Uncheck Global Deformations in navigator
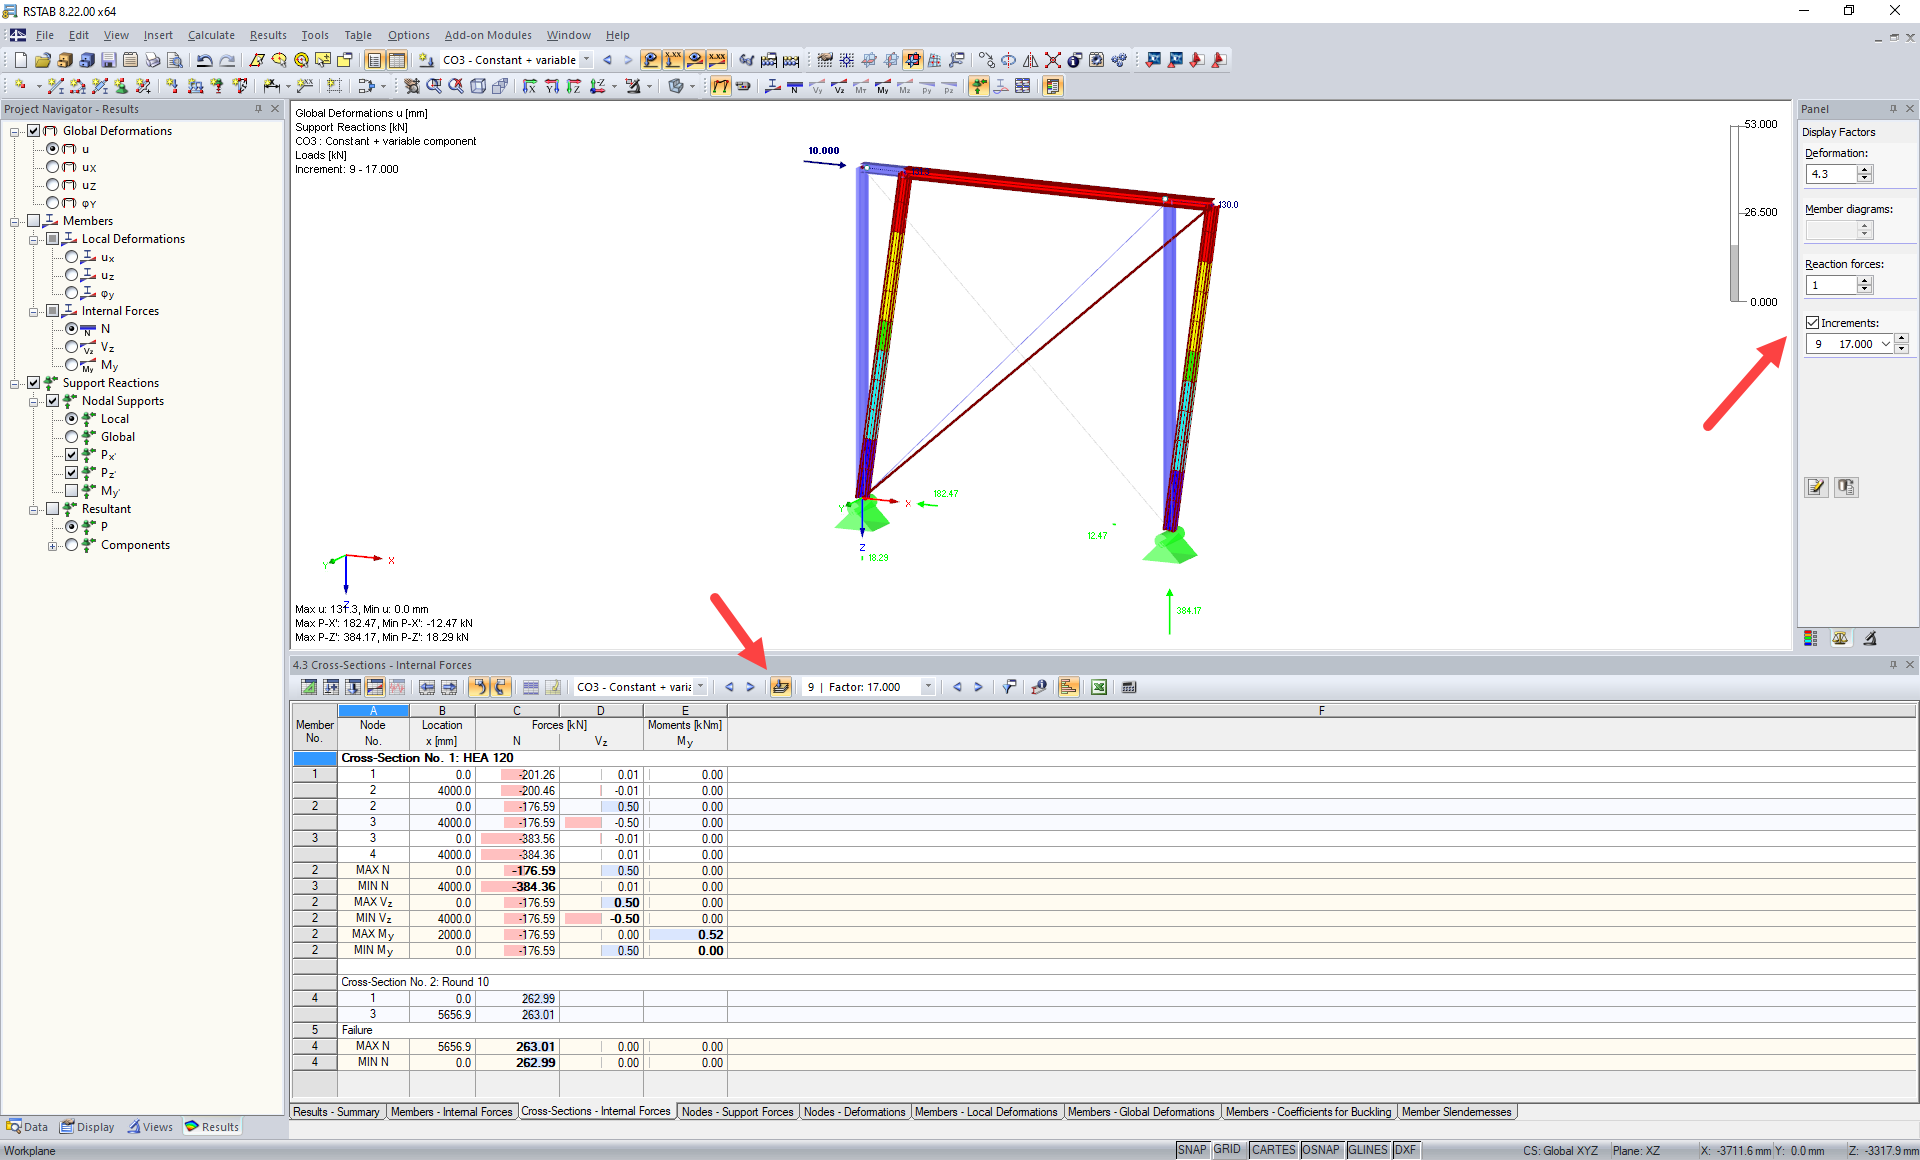 pos(34,131)
